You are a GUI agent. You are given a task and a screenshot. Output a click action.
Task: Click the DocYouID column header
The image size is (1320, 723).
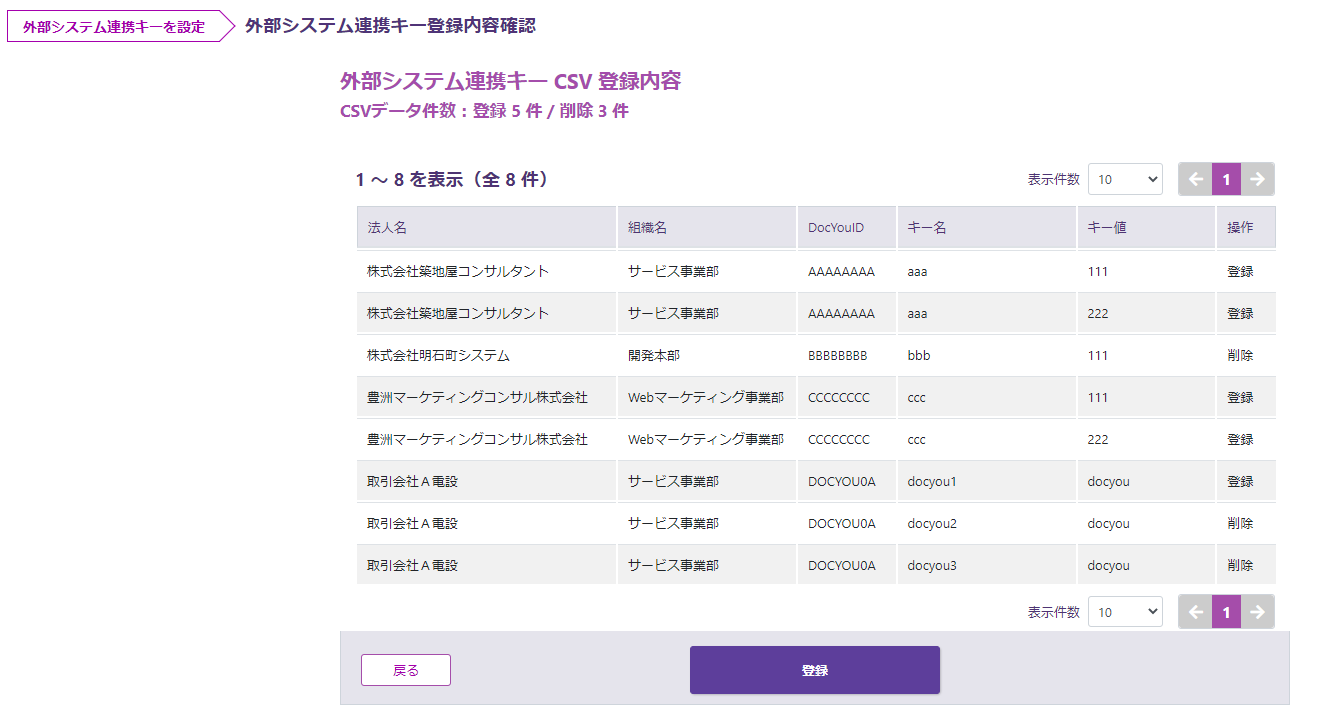(836, 227)
